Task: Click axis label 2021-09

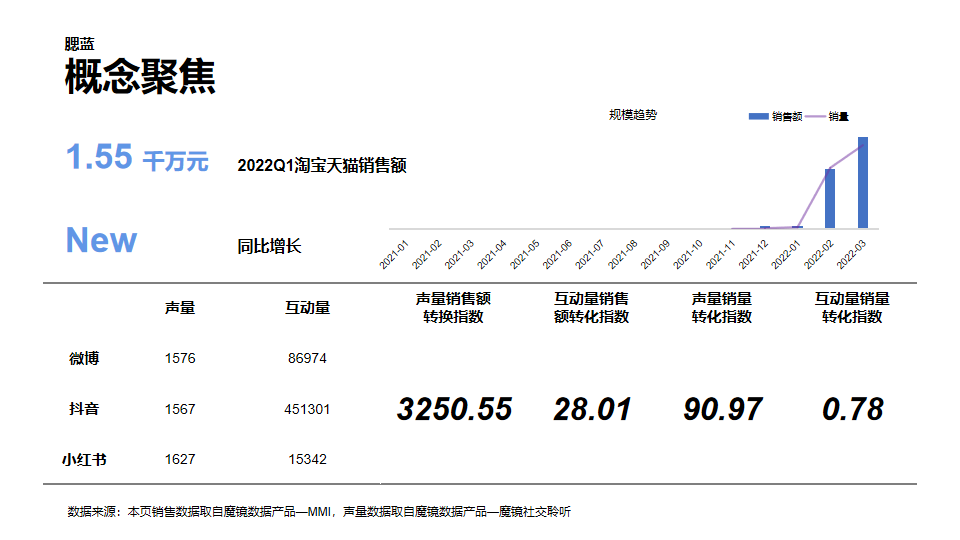Action: pos(655,255)
